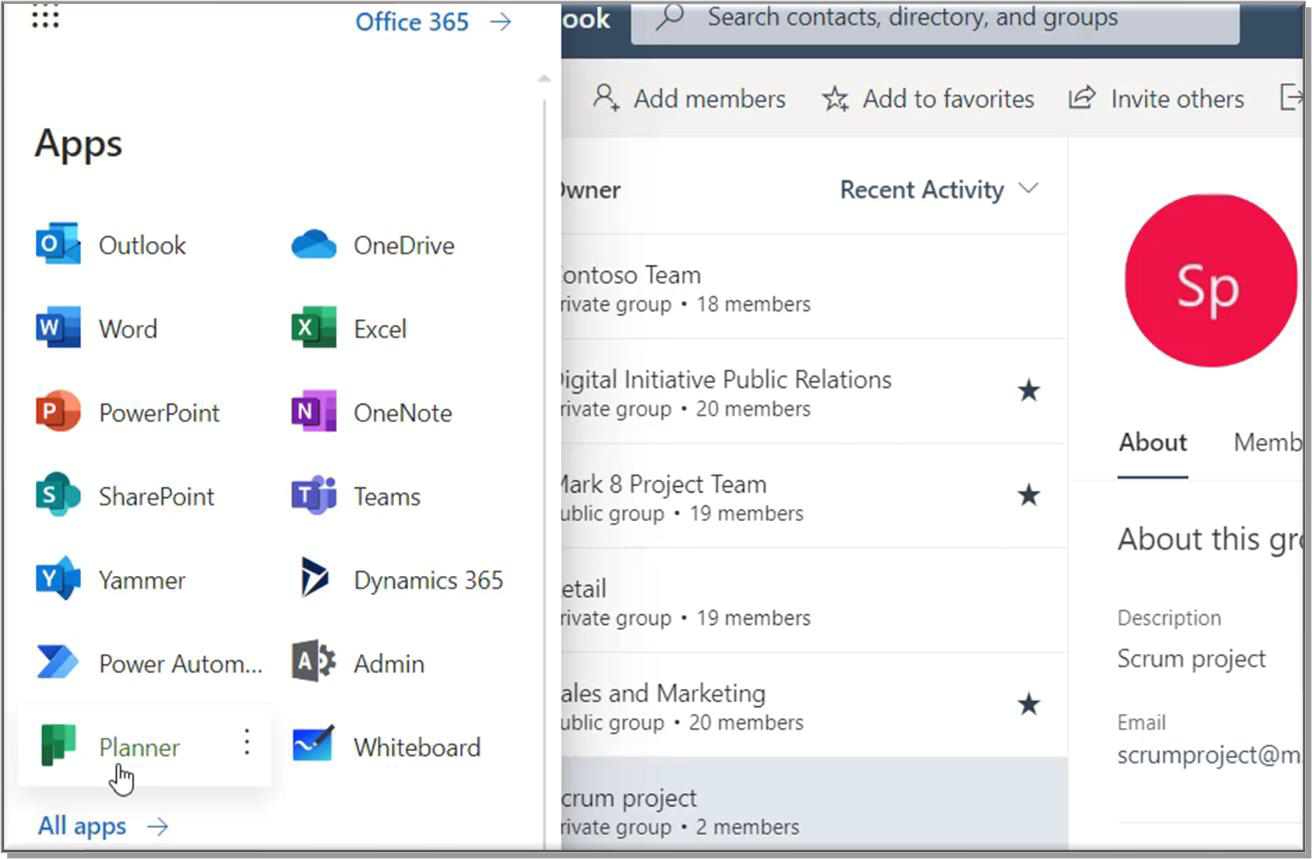Select the About tab
Viewport: 1312px width, 859px height.
pyautogui.click(x=1153, y=443)
